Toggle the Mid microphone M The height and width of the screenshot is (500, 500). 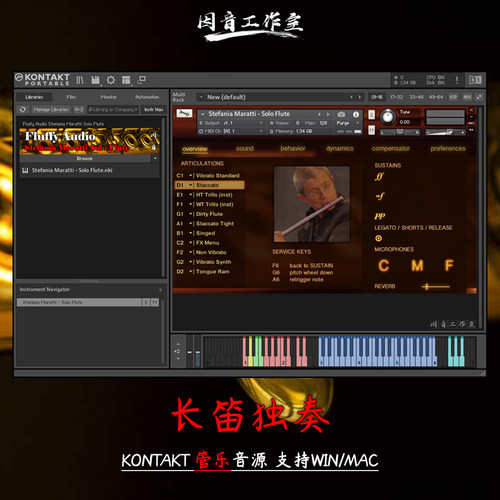pos(417,266)
